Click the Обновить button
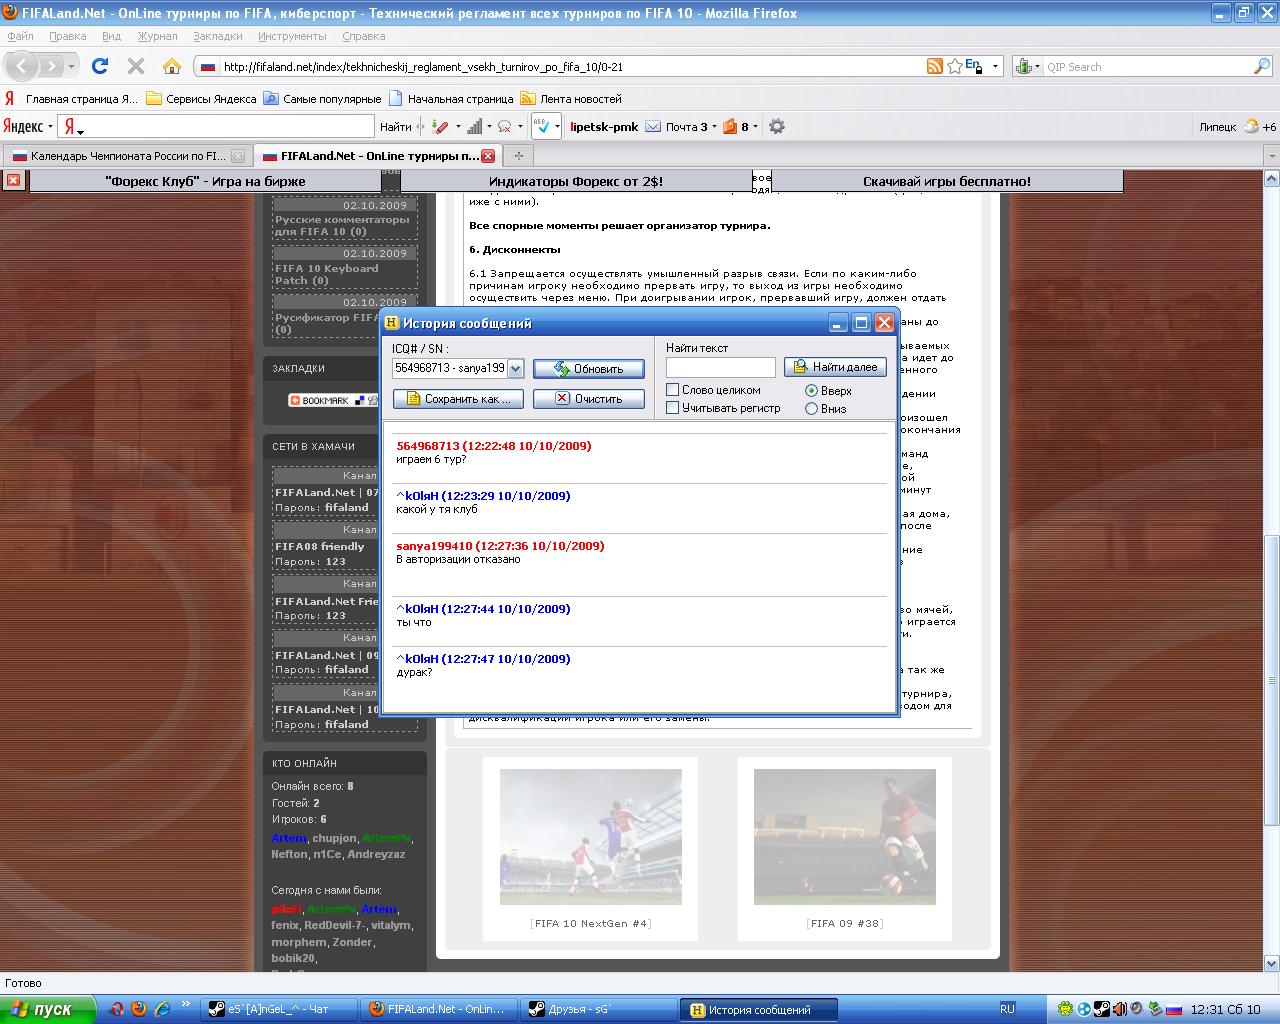 tap(588, 369)
